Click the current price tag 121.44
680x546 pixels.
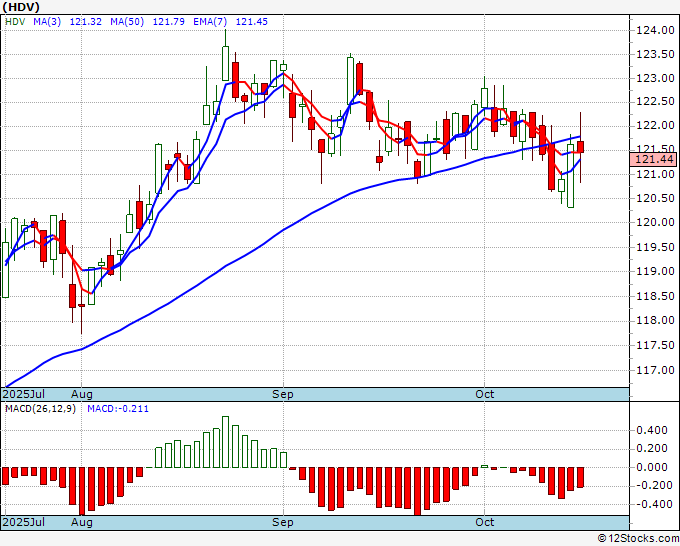(655, 160)
